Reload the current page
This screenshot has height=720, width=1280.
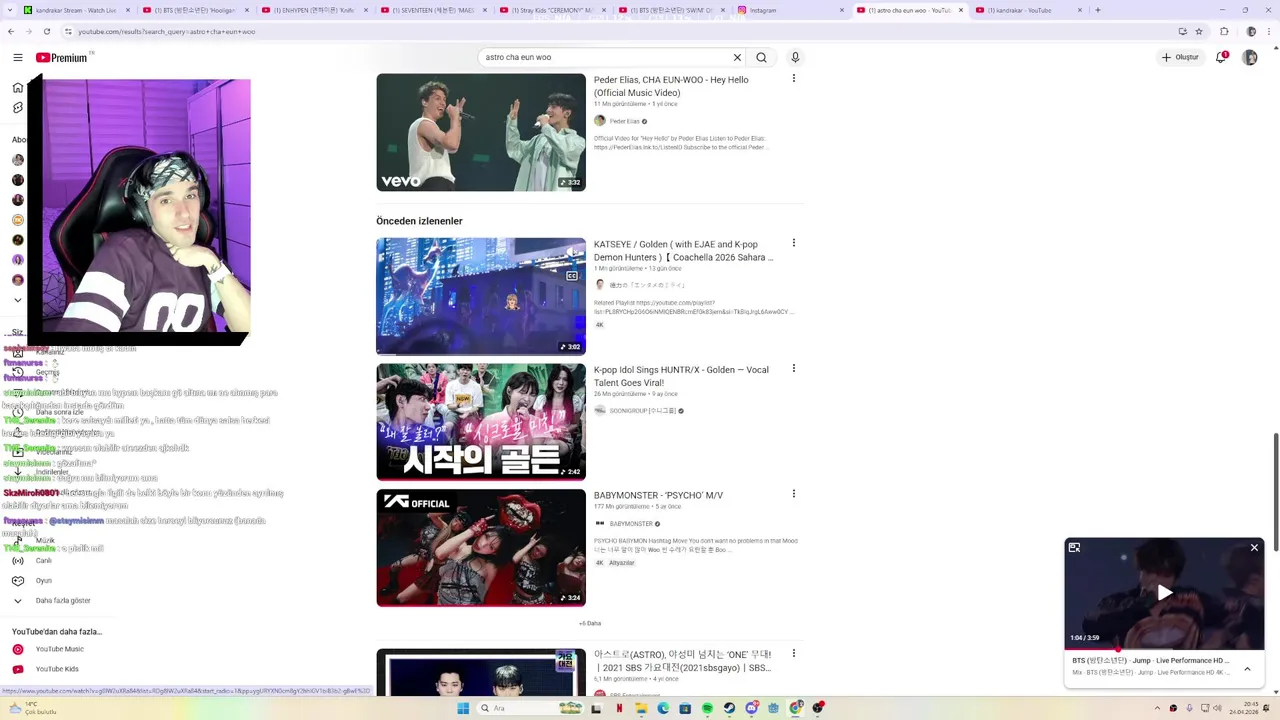coord(48,31)
